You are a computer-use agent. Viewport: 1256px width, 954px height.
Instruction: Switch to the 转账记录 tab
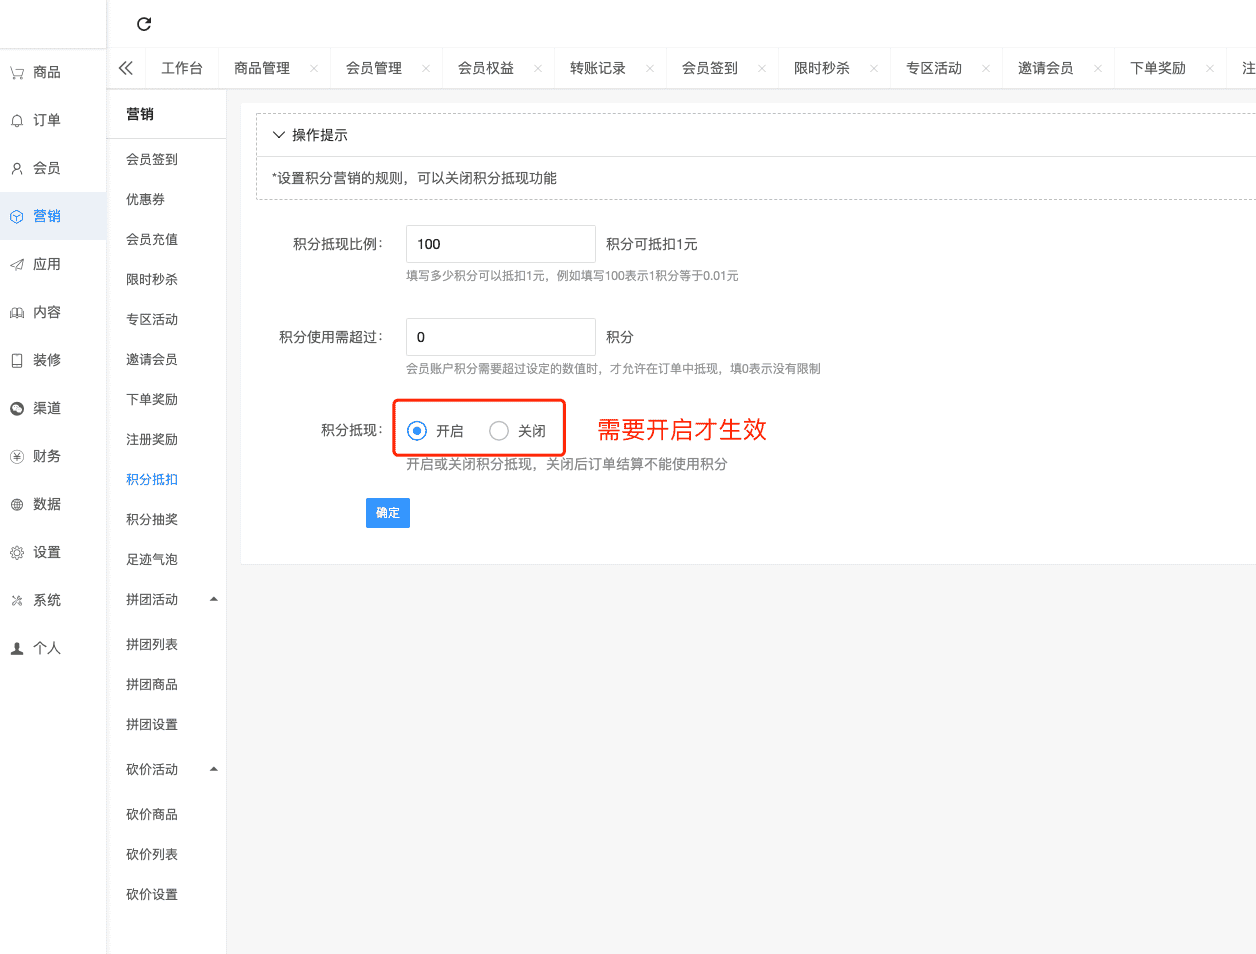coord(598,68)
